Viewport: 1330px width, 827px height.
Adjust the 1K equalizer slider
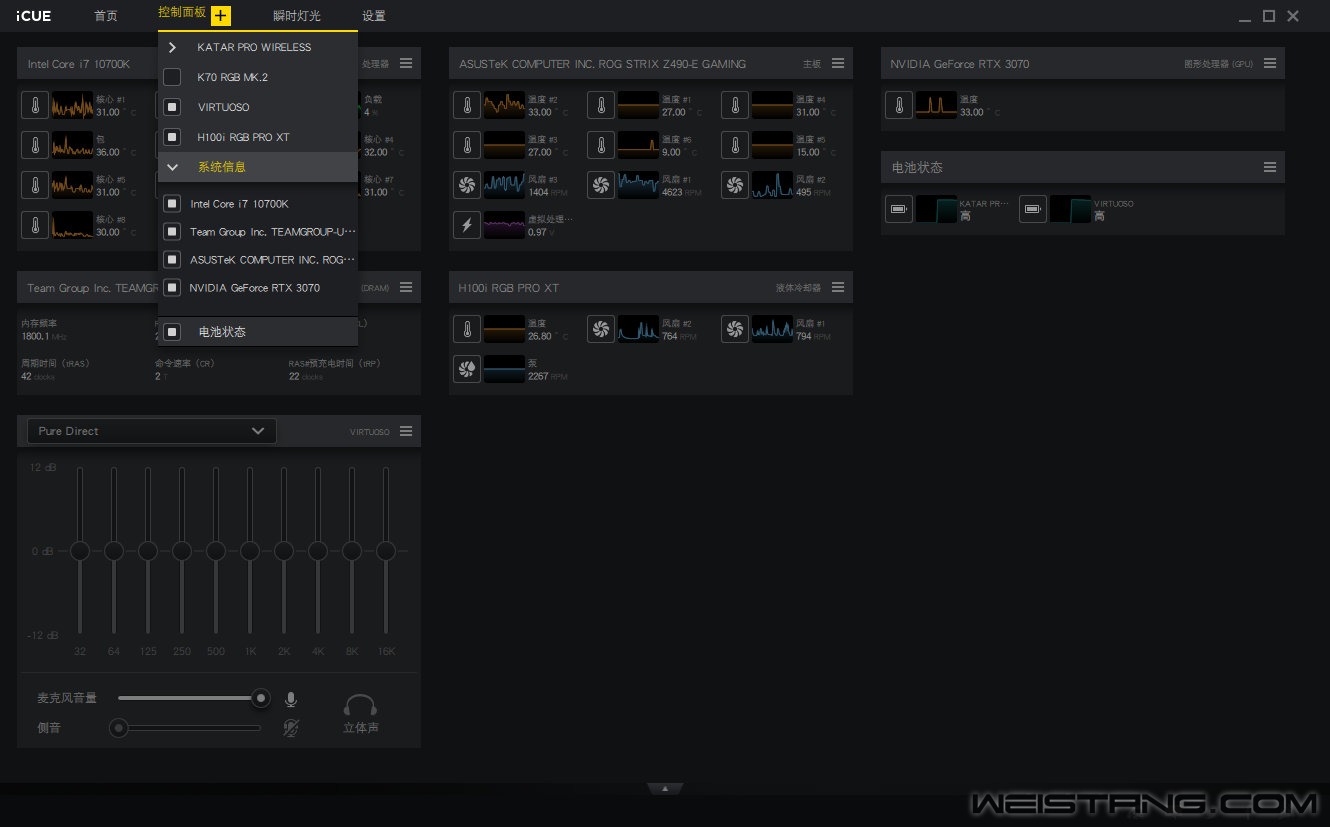click(250, 551)
